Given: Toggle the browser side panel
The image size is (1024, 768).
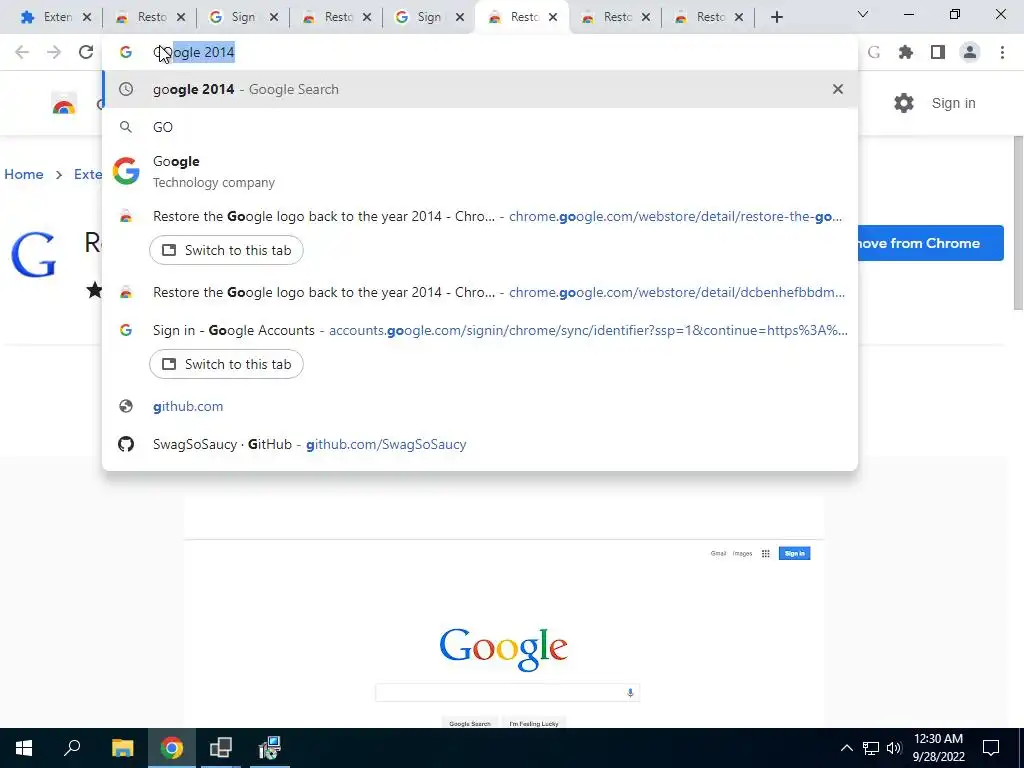Looking at the screenshot, I should pyautogui.click(x=938, y=52).
